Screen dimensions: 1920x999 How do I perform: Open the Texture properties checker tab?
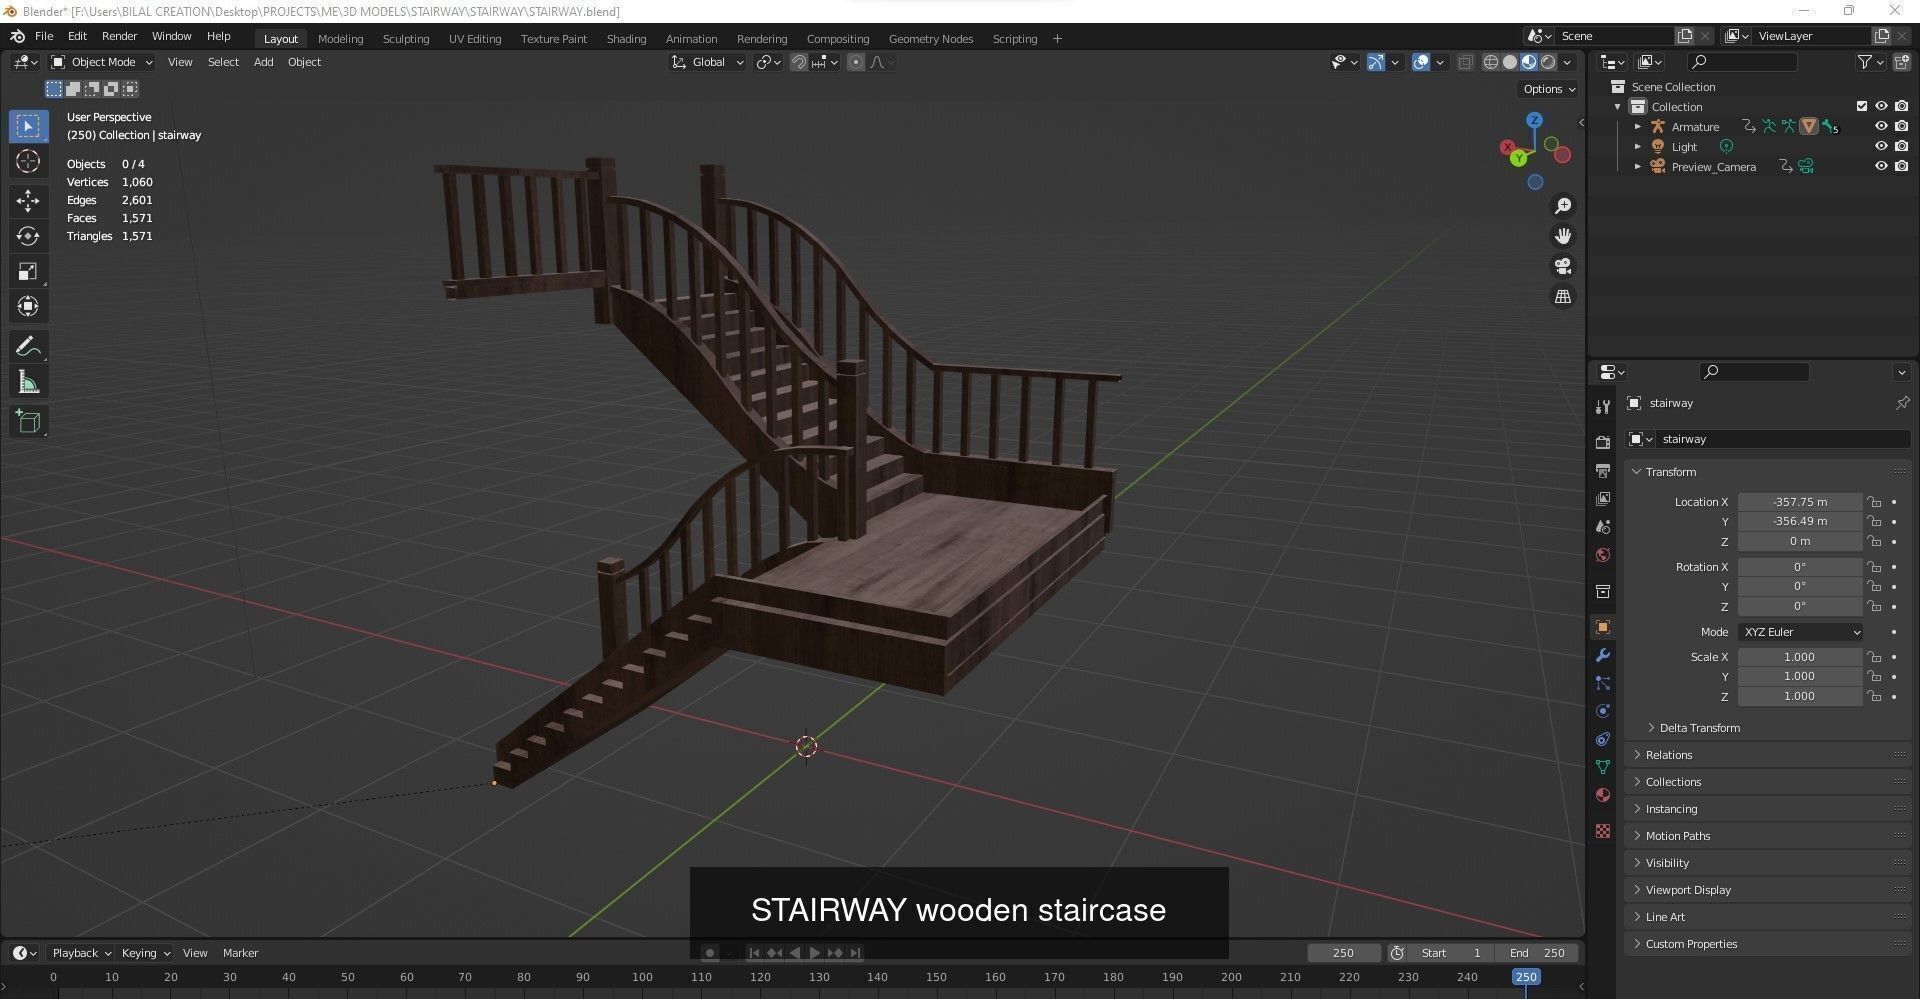tap(1603, 831)
